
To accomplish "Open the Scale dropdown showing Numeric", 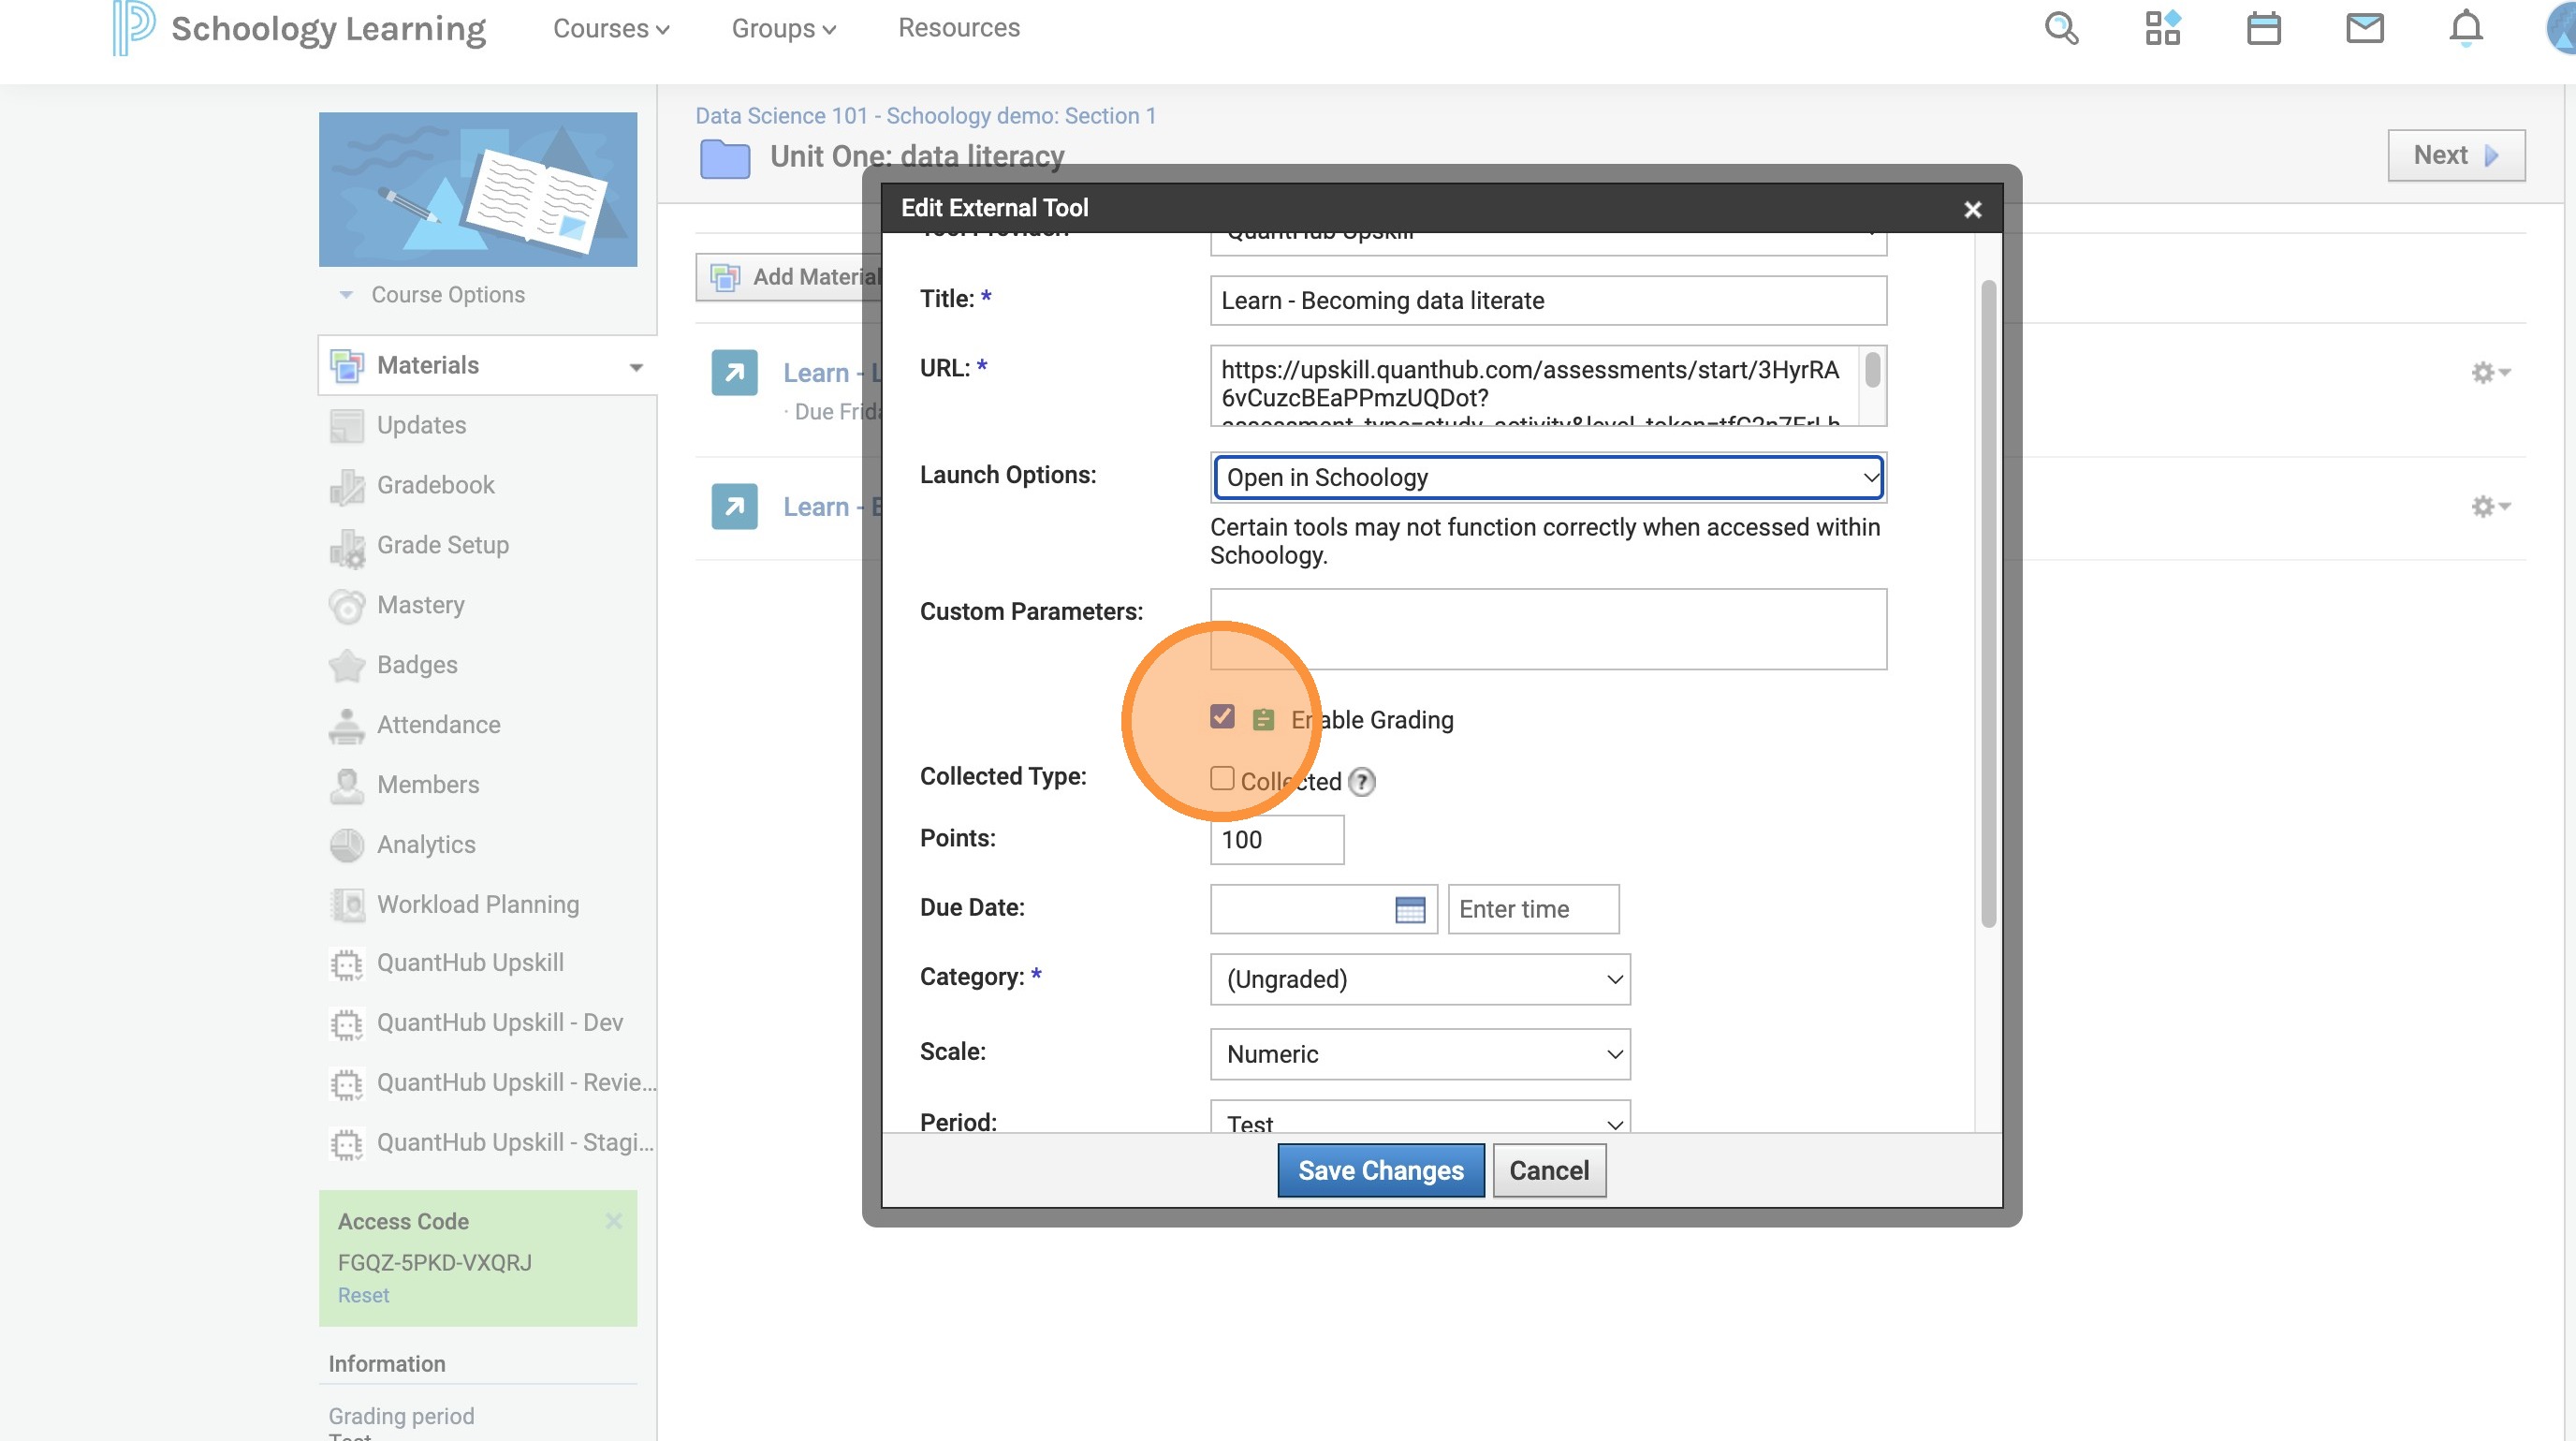I will click(1419, 1054).
